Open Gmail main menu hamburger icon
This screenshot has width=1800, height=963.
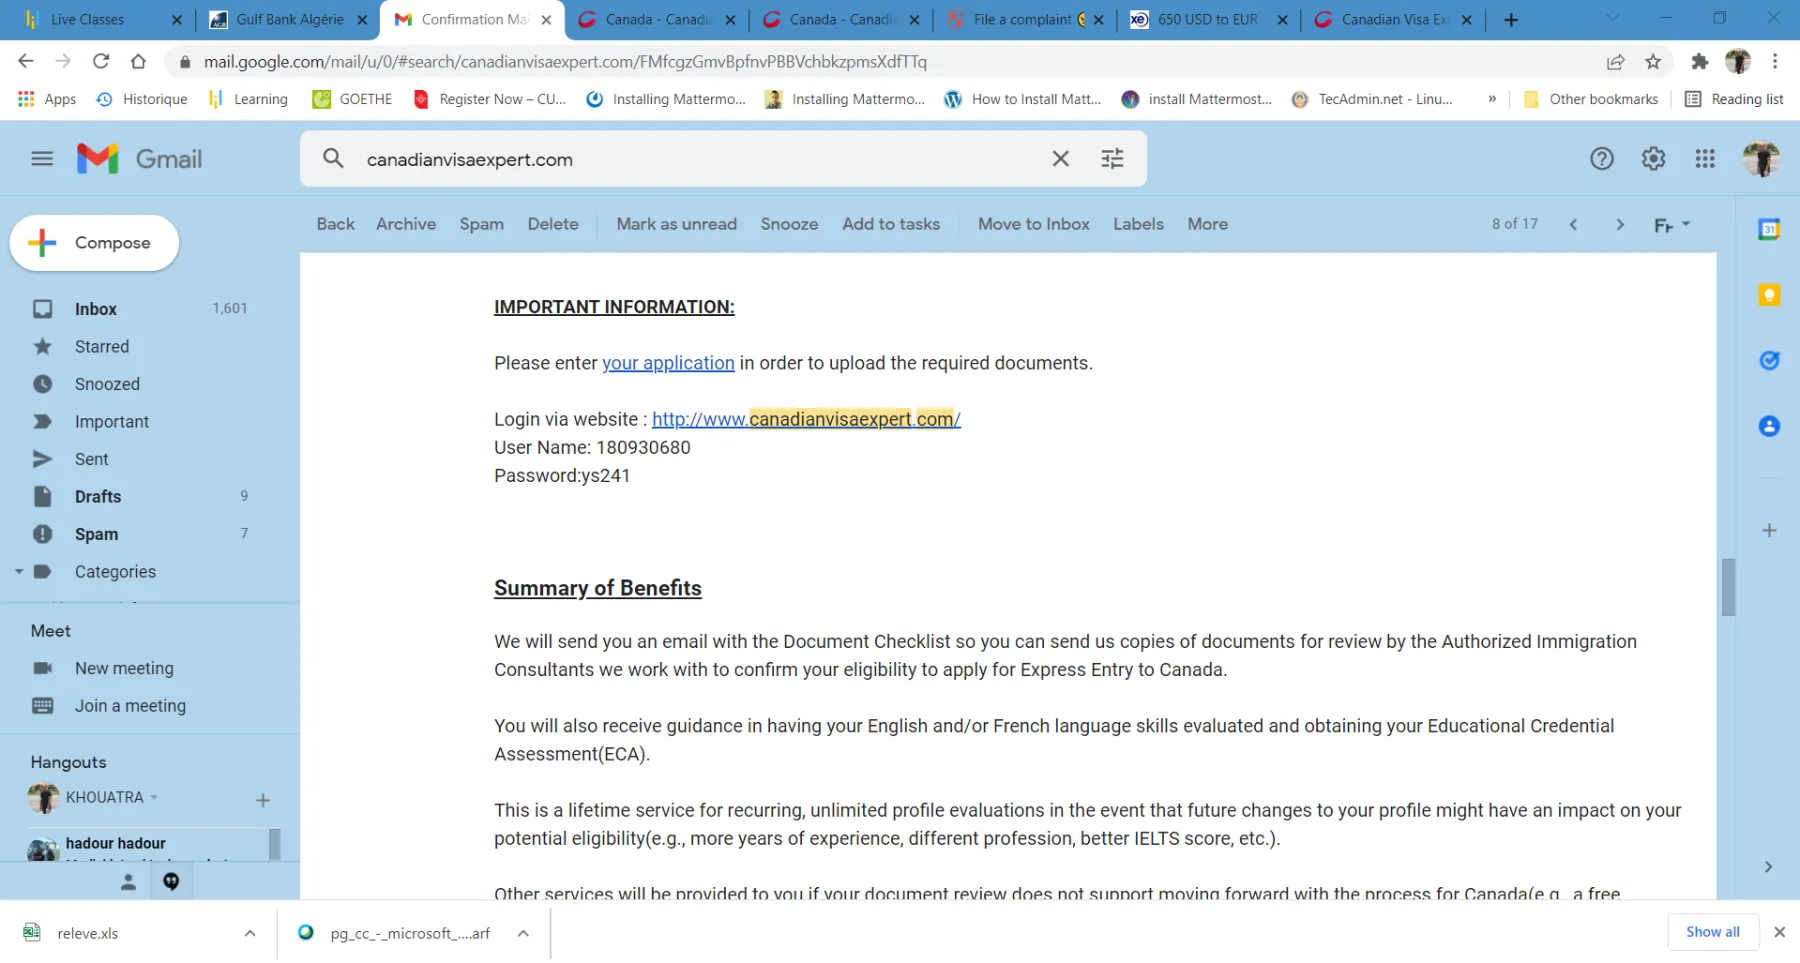click(42, 159)
